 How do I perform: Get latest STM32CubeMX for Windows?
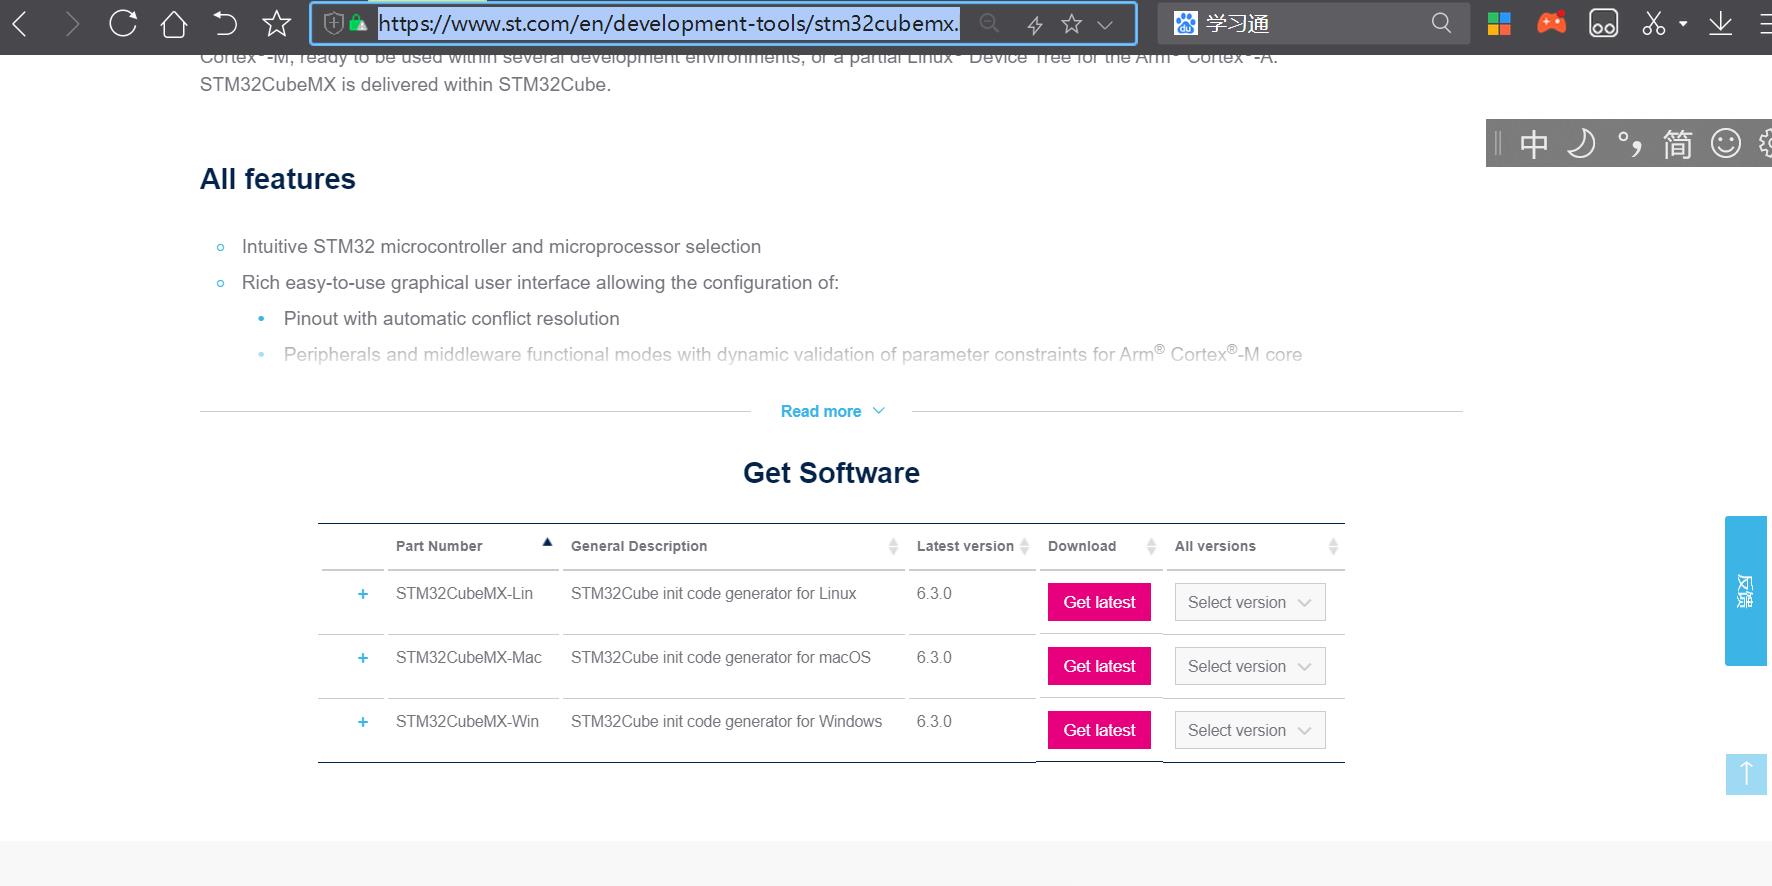pos(1099,730)
